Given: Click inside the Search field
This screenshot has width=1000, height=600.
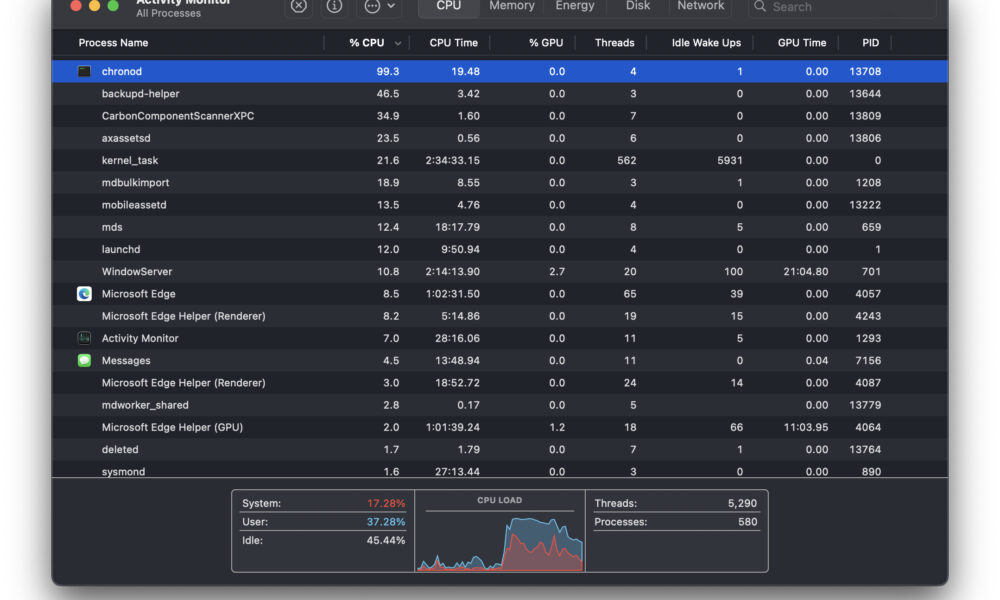Looking at the screenshot, I should pos(842,7).
